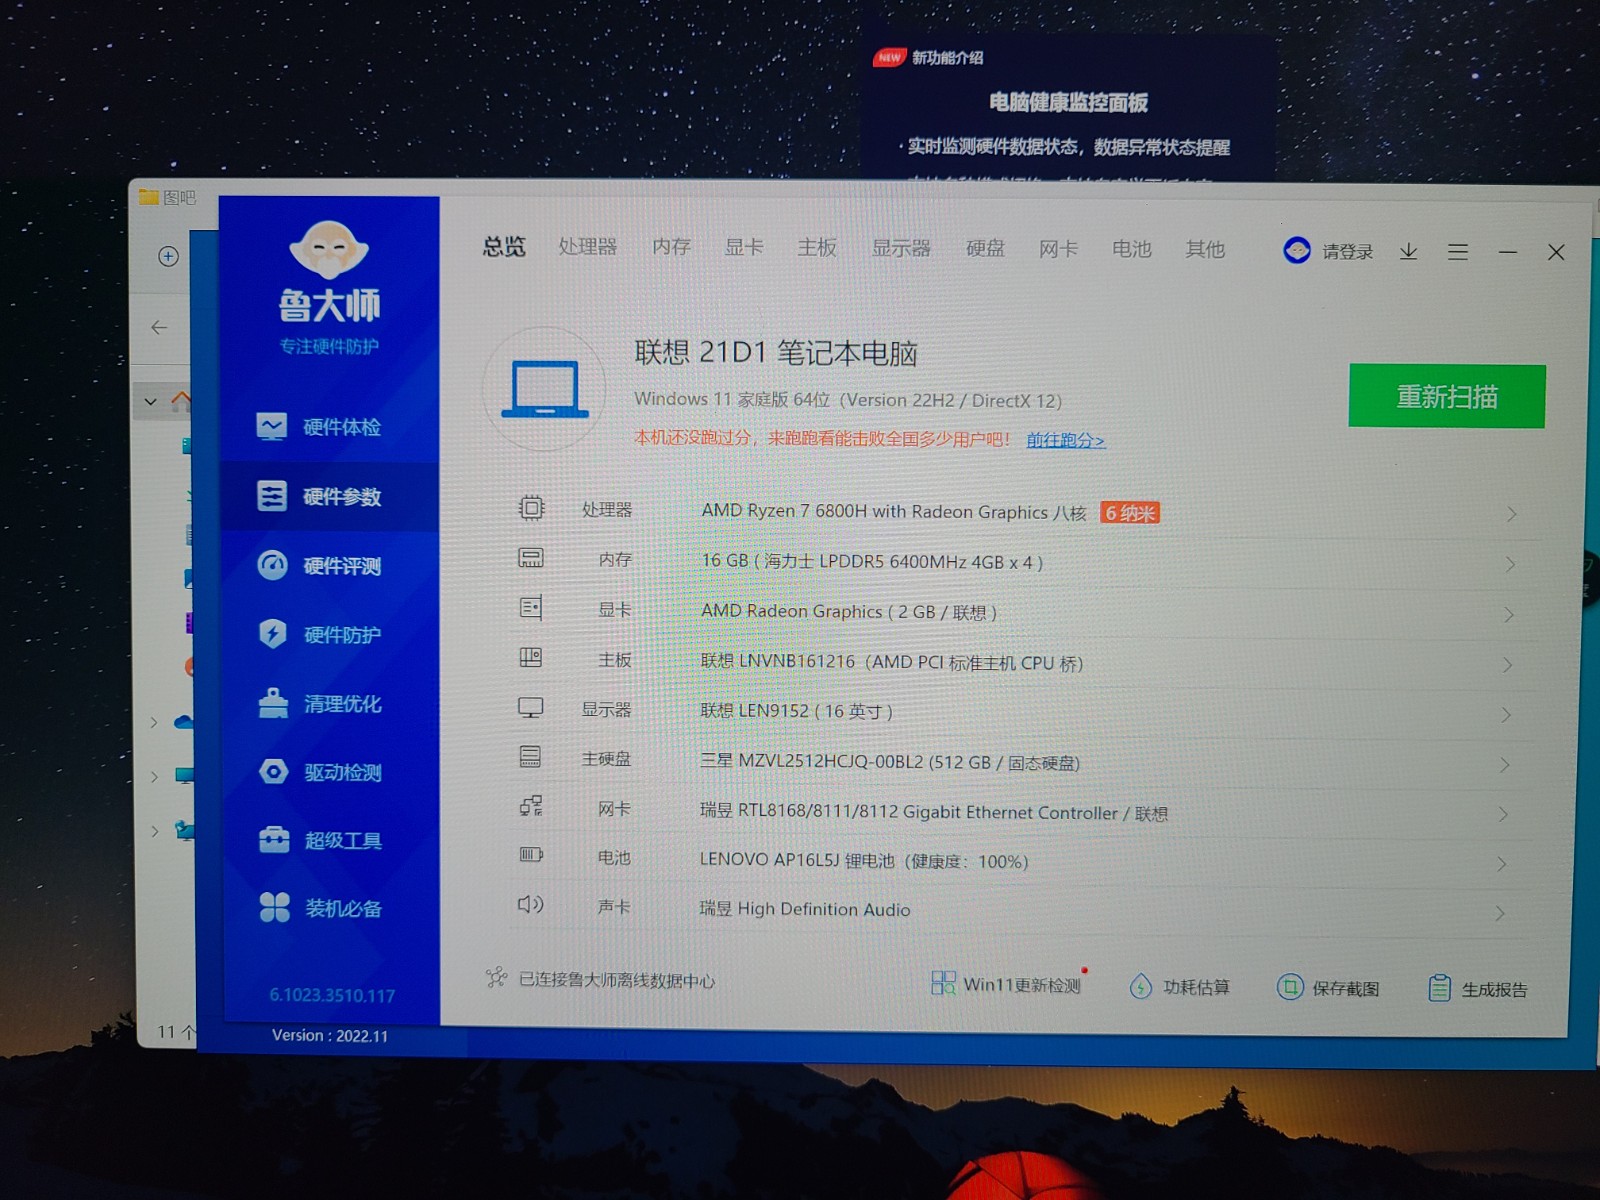1600x1200 pixels.
Task: Expand the 16 GB LPDDR5 memory row chevron
Action: 1510,565
